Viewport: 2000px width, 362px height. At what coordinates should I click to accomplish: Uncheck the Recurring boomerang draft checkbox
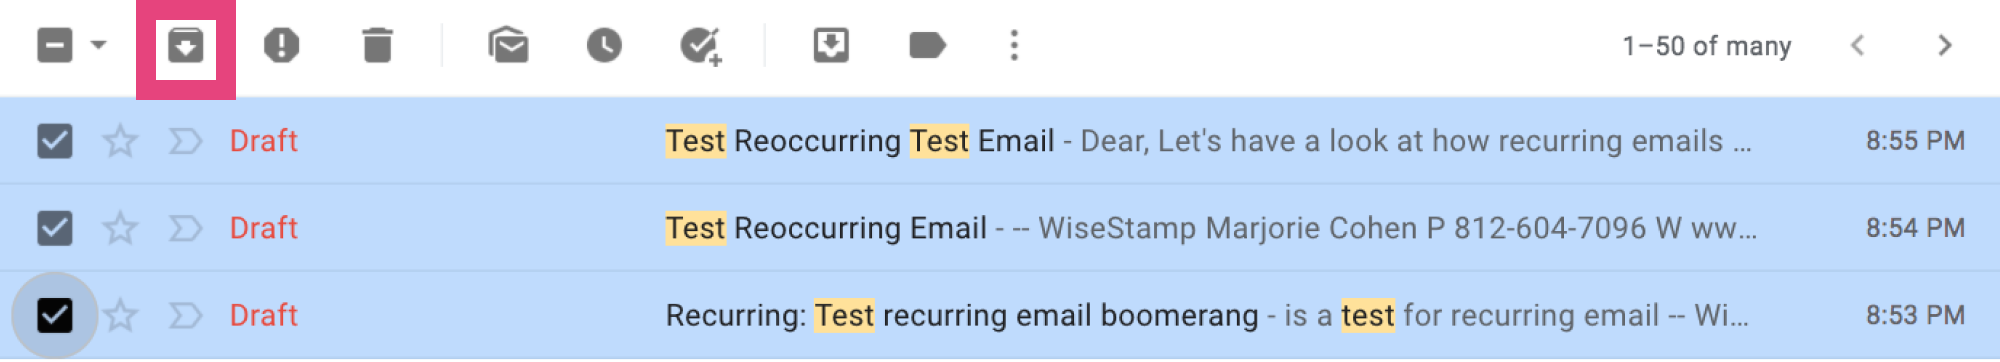55,315
